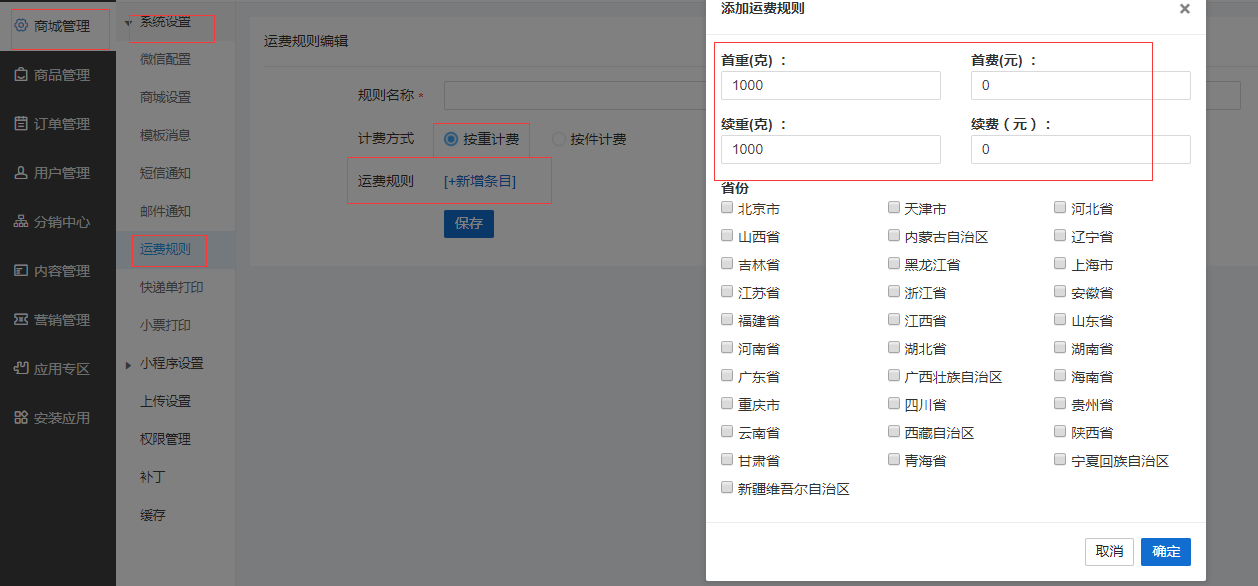Go to 权限管理 settings page

tap(165, 439)
